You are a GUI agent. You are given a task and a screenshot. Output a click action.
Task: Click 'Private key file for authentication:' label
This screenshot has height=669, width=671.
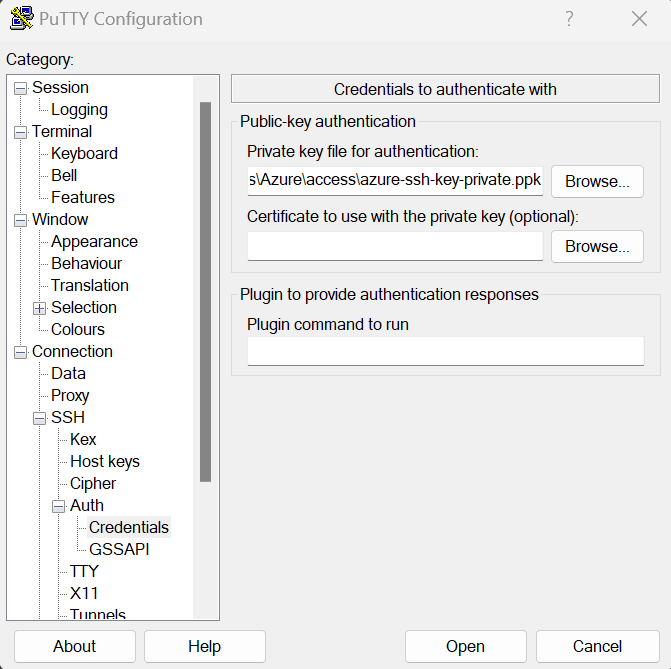pyautogui.click(x=362, y=152)
